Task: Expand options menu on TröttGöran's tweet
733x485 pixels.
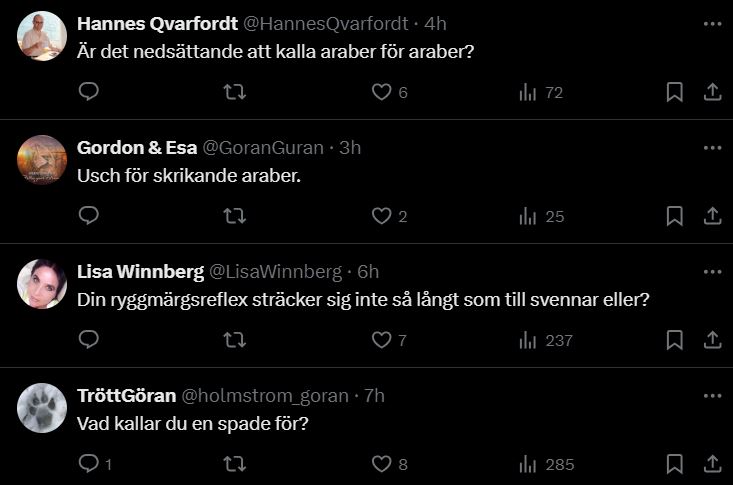Action: [712, 395]
